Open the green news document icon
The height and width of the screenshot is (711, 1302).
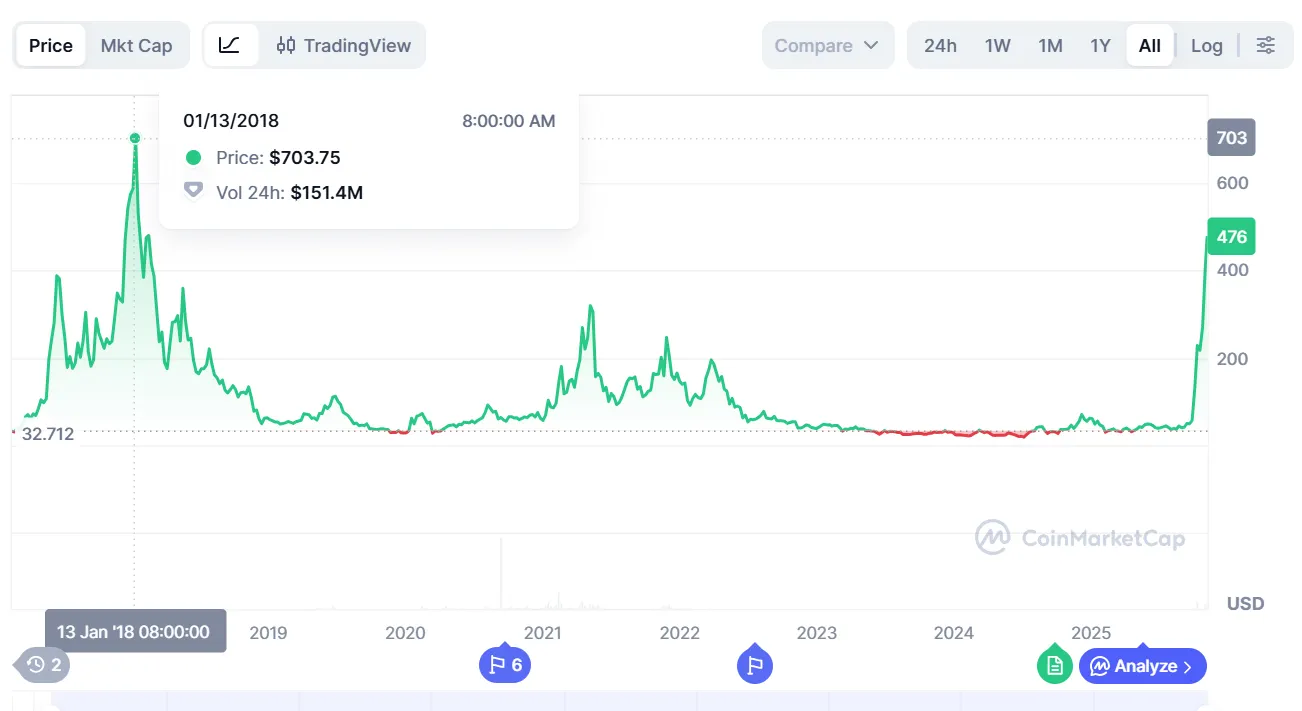[x=1054, y=664]
